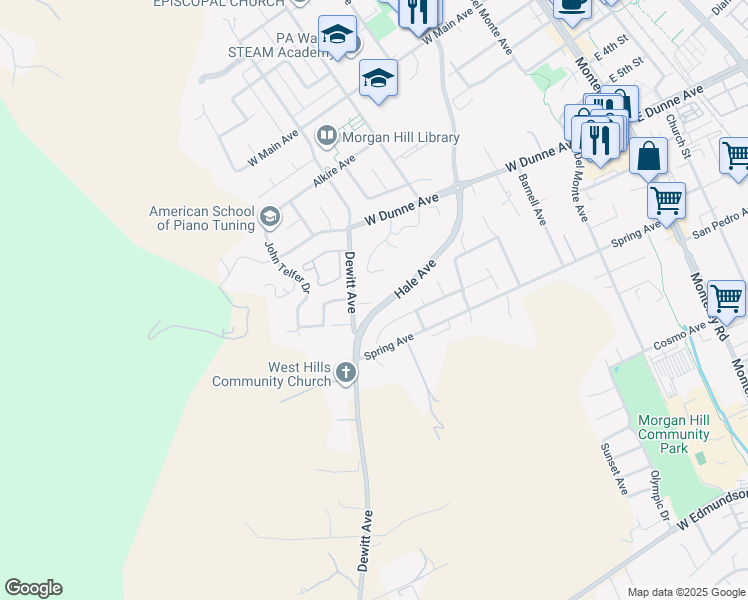Image resolution: width=748 pixels, height=600 pixels.
Task: Click the Morgan Hill Library book icon
Action: click(x=327, y=136)
